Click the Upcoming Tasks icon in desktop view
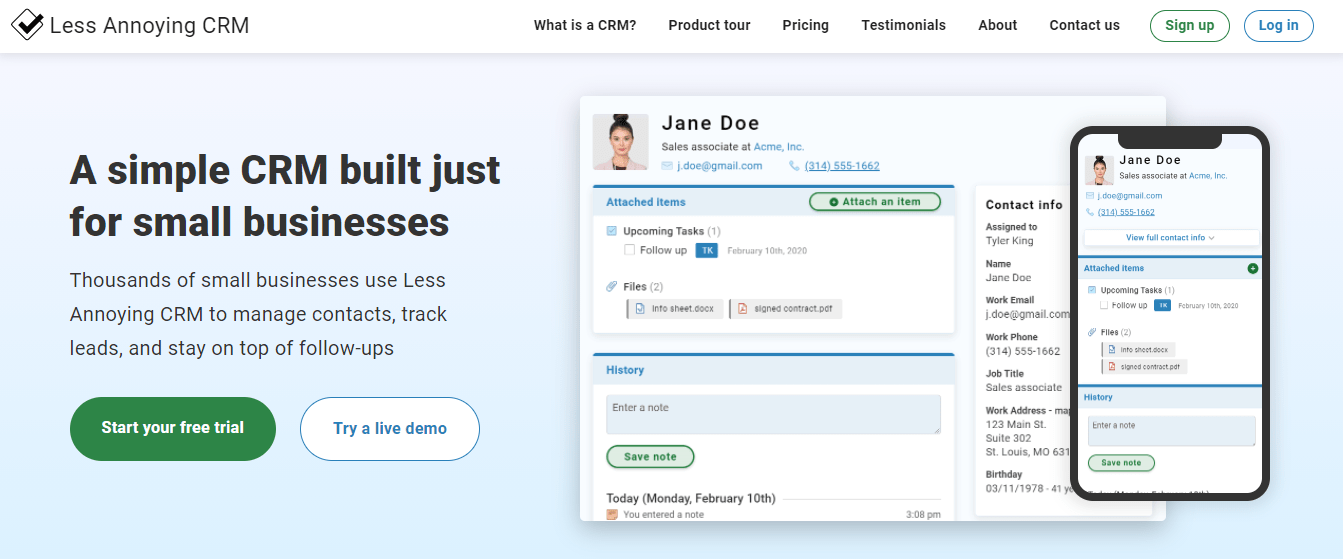1343x559 pixels. pos(612,231)
